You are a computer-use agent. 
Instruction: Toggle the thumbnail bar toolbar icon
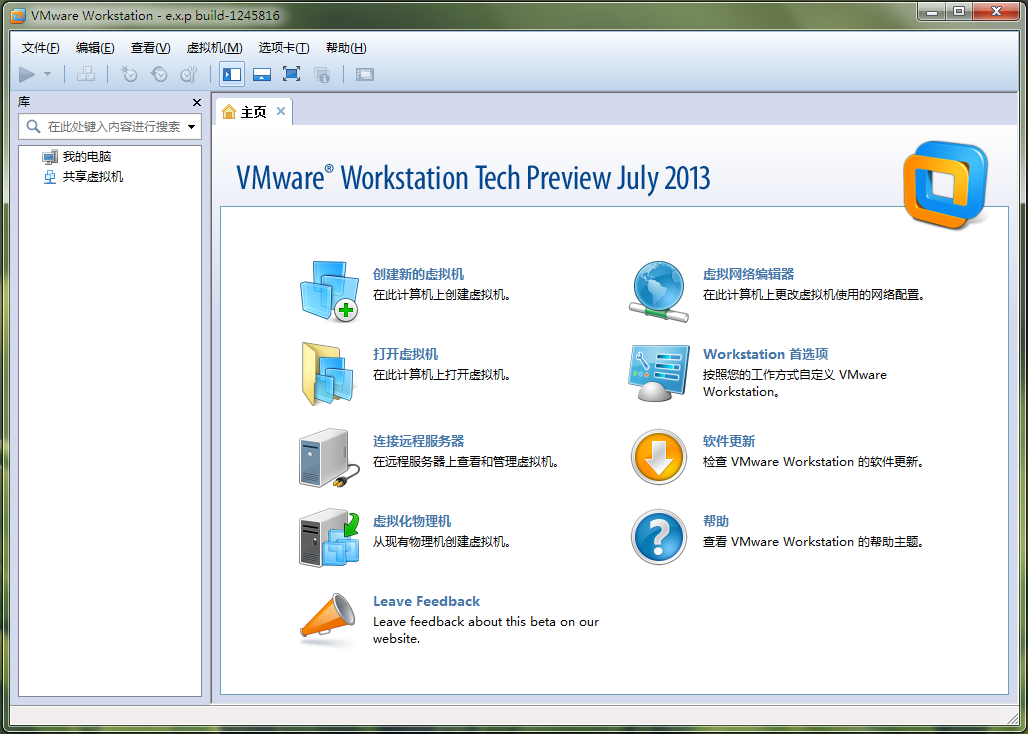tap(262, 74)
